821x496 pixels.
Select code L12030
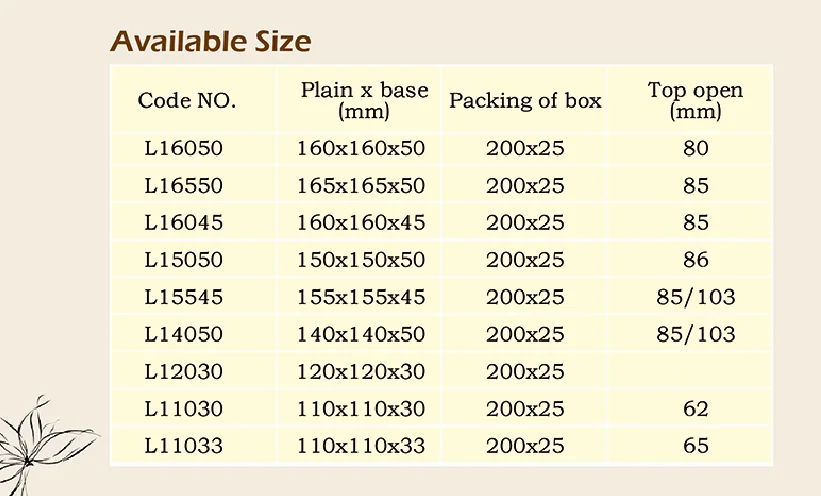coord(183,371)
